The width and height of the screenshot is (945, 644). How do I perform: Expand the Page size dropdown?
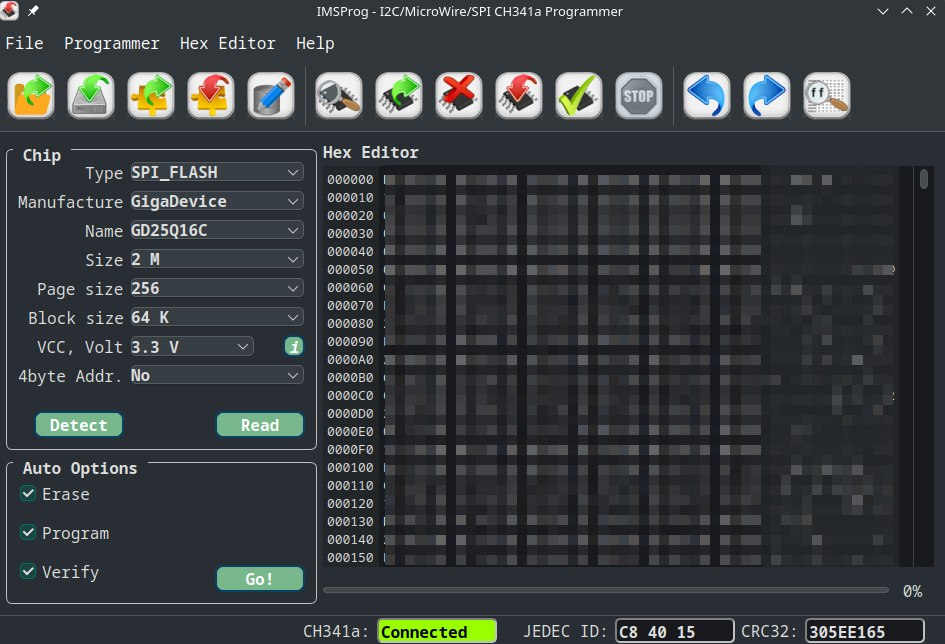[x=217, y=288]
